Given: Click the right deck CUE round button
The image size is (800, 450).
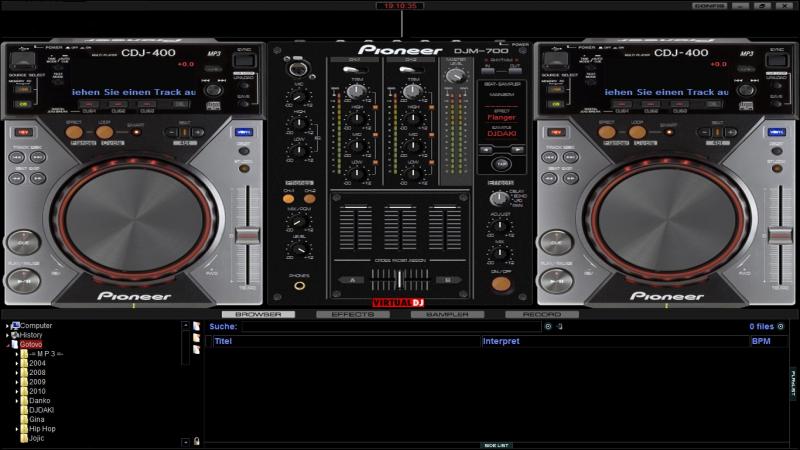Looking at the screenshot, I should tap(556, 242).
